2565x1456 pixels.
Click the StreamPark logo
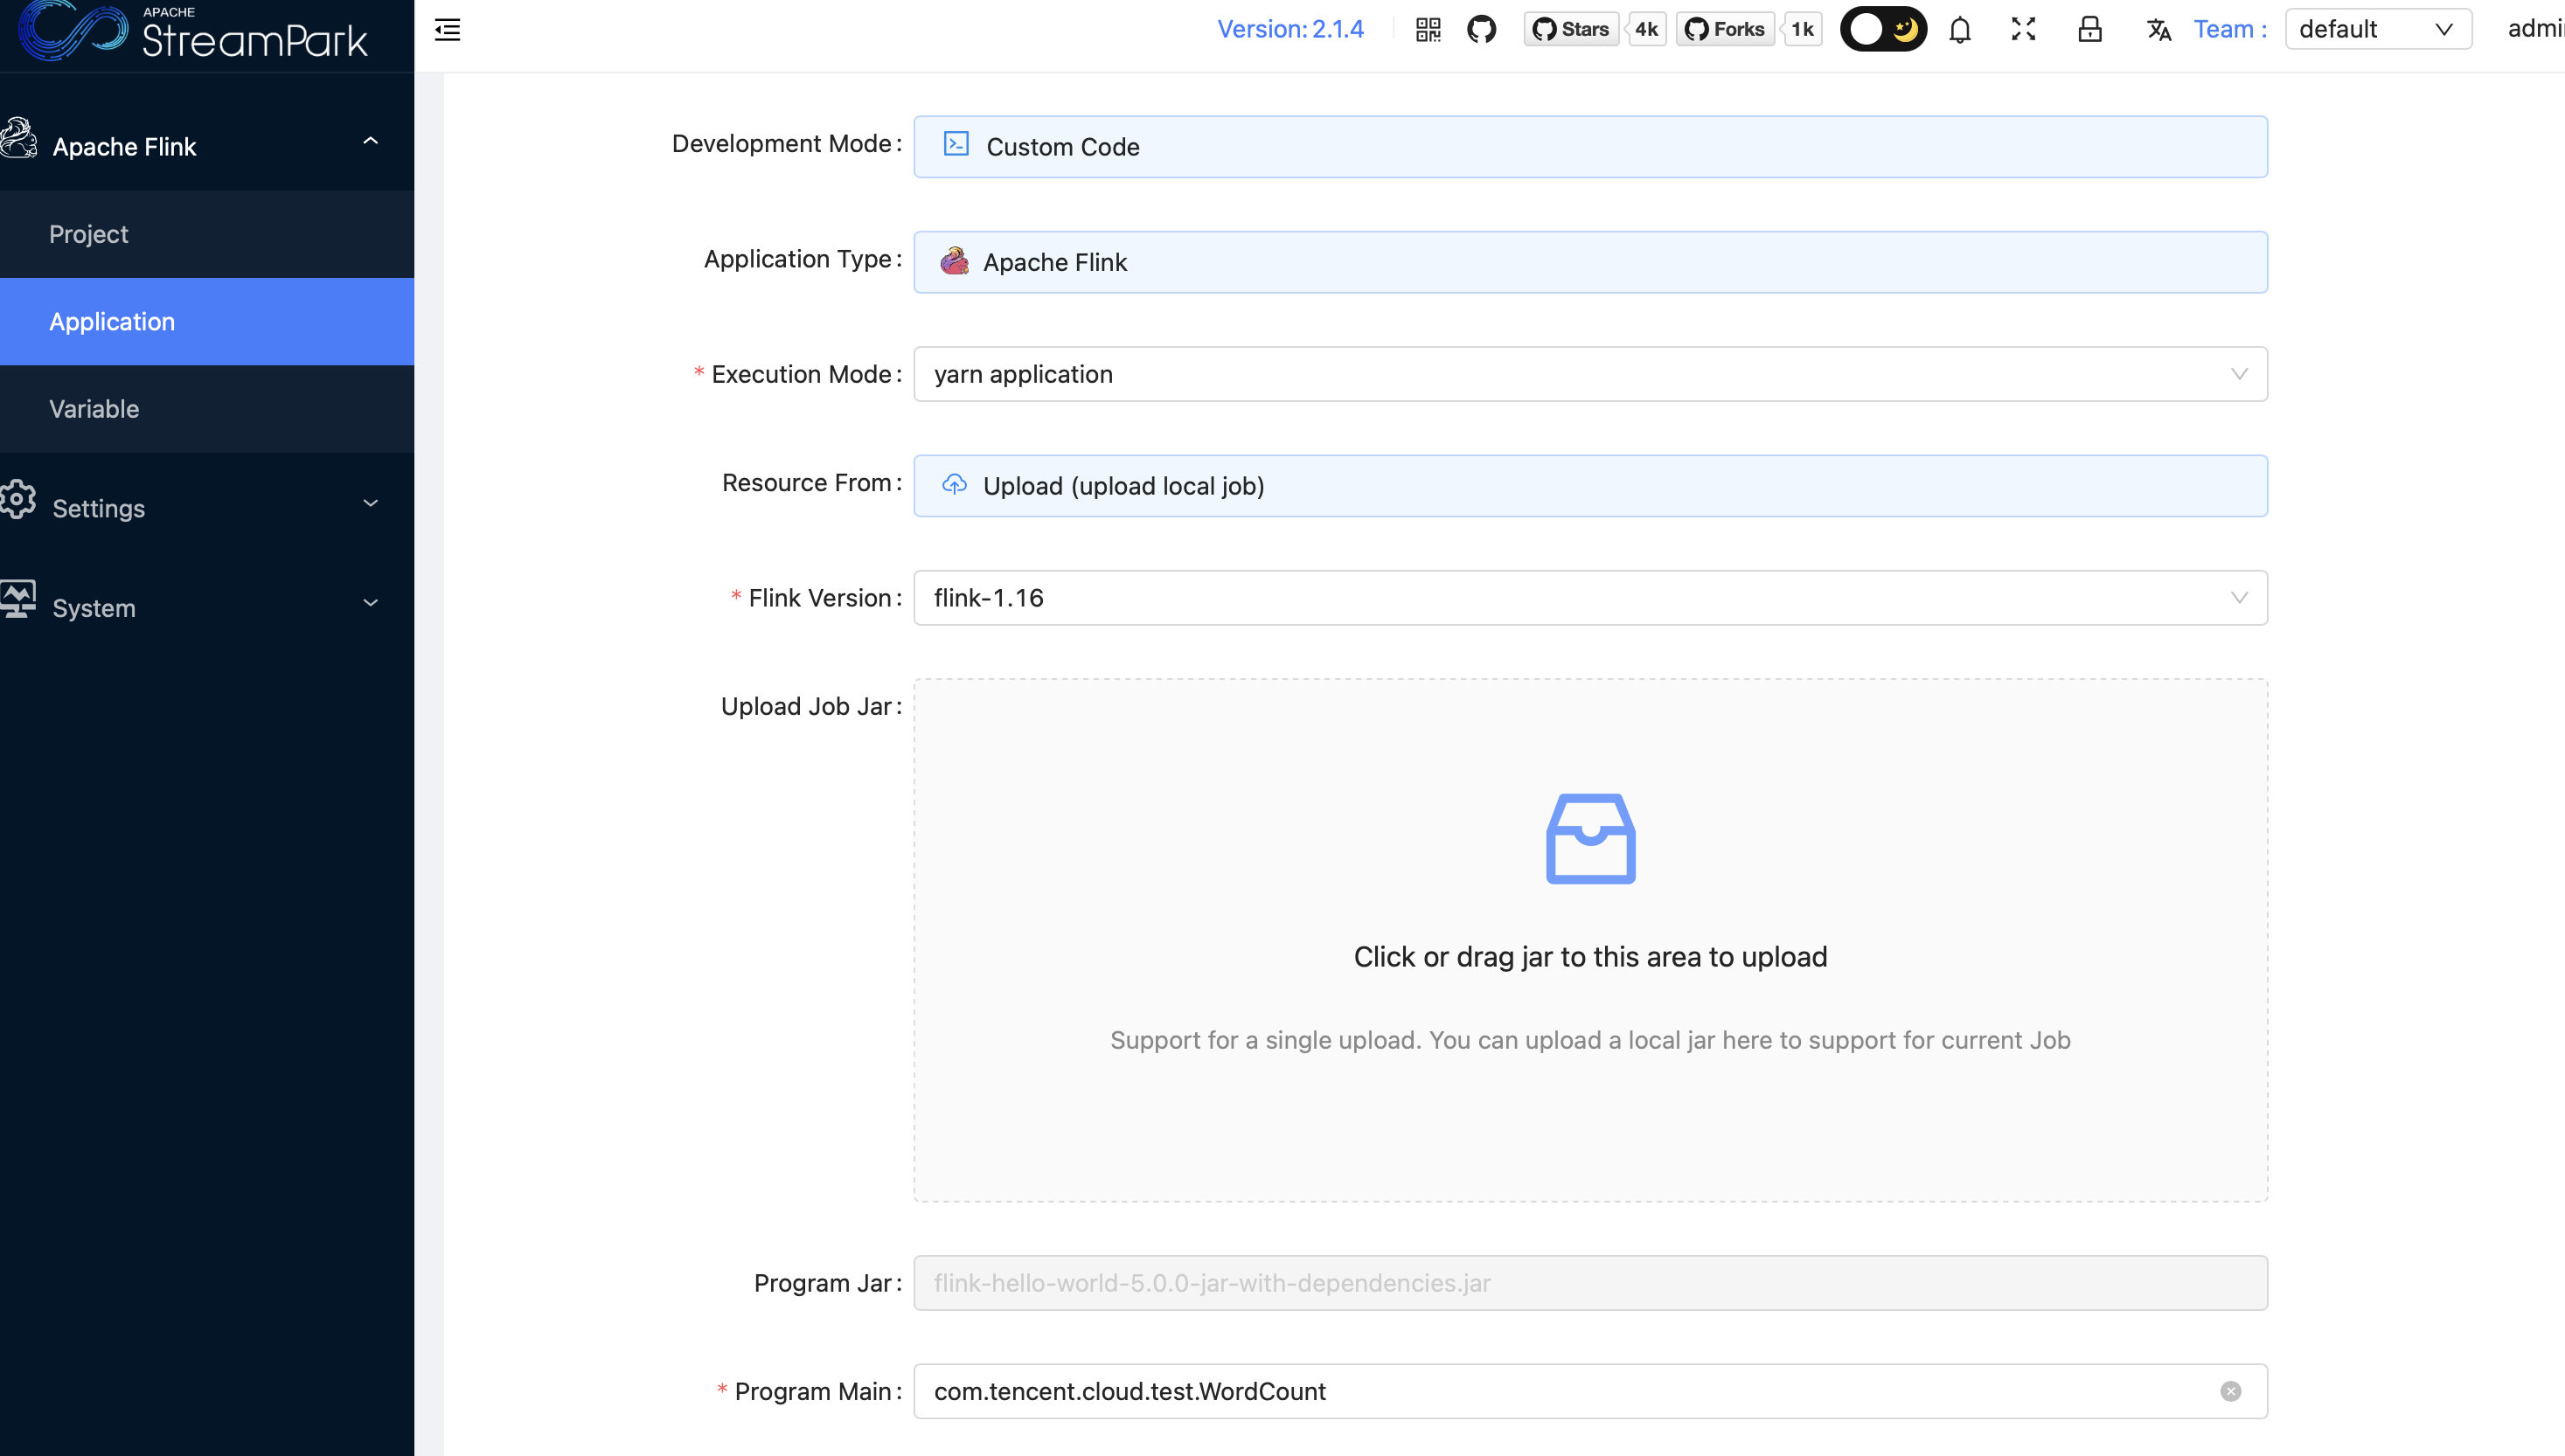point(194,31)
